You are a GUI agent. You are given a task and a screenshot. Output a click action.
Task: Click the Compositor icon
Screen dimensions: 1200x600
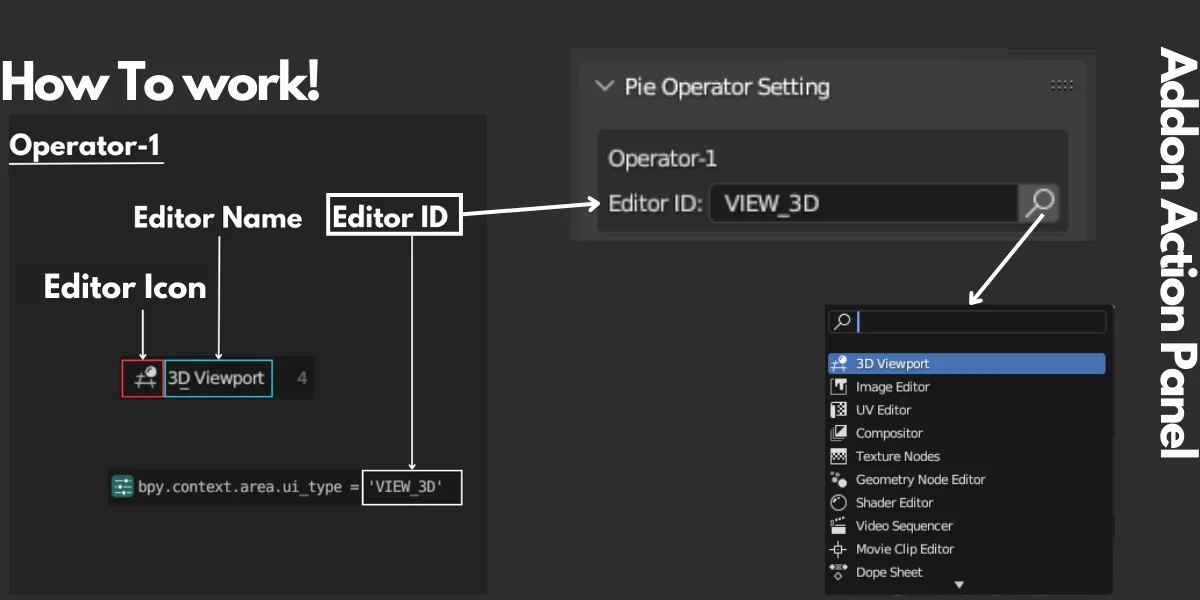tap(841, 433)
